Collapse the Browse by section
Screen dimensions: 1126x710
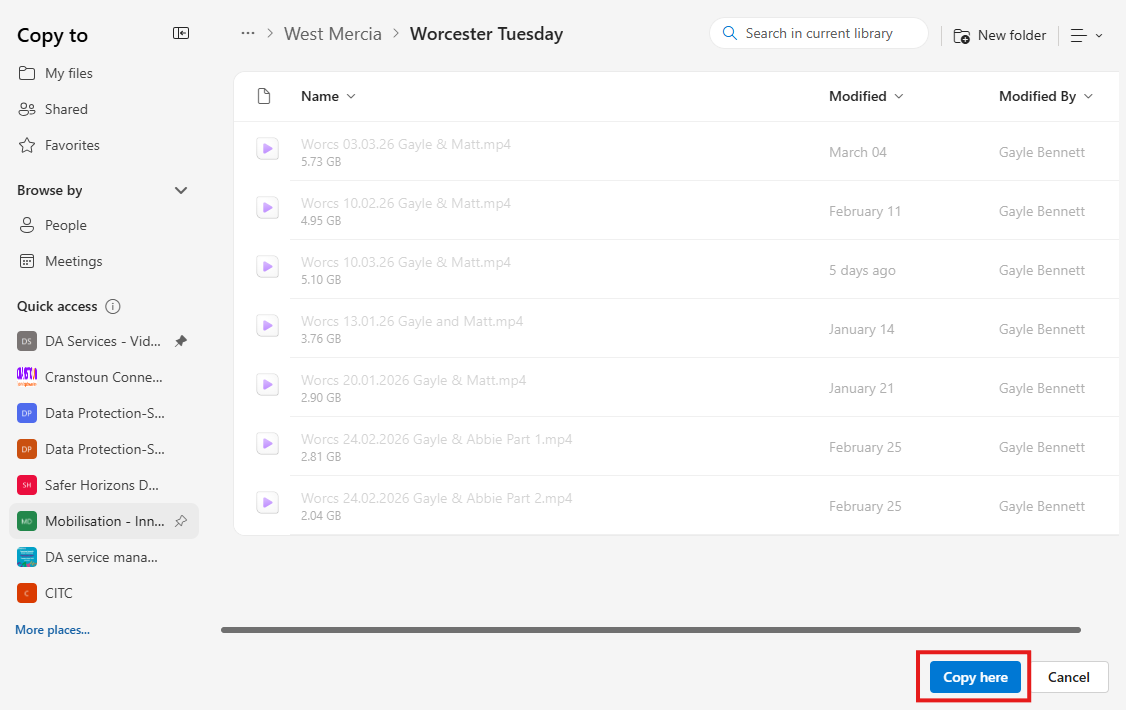[181, 190]
